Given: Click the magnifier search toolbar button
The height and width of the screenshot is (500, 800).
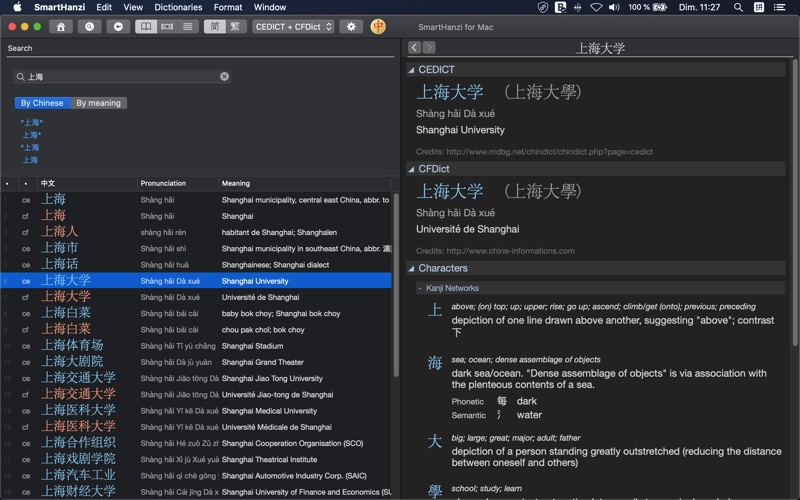Looking at the screenshot, I should point(89,27).
